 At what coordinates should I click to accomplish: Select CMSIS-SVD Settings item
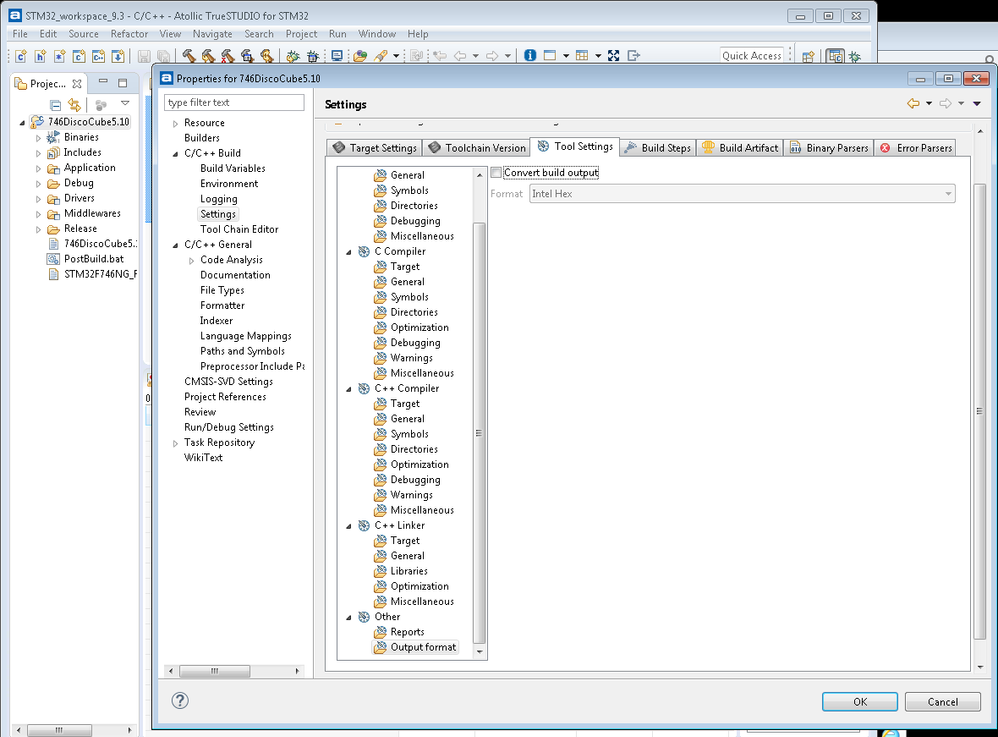[x=228, y=381]
